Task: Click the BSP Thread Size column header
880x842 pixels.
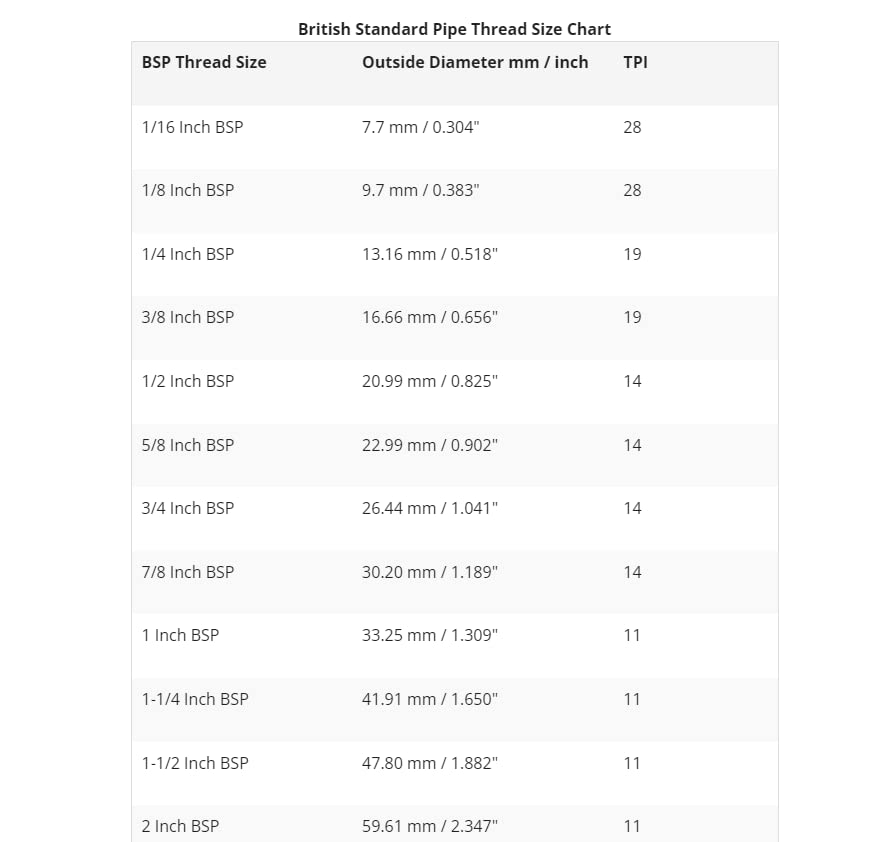Action: tap(204, 62)
